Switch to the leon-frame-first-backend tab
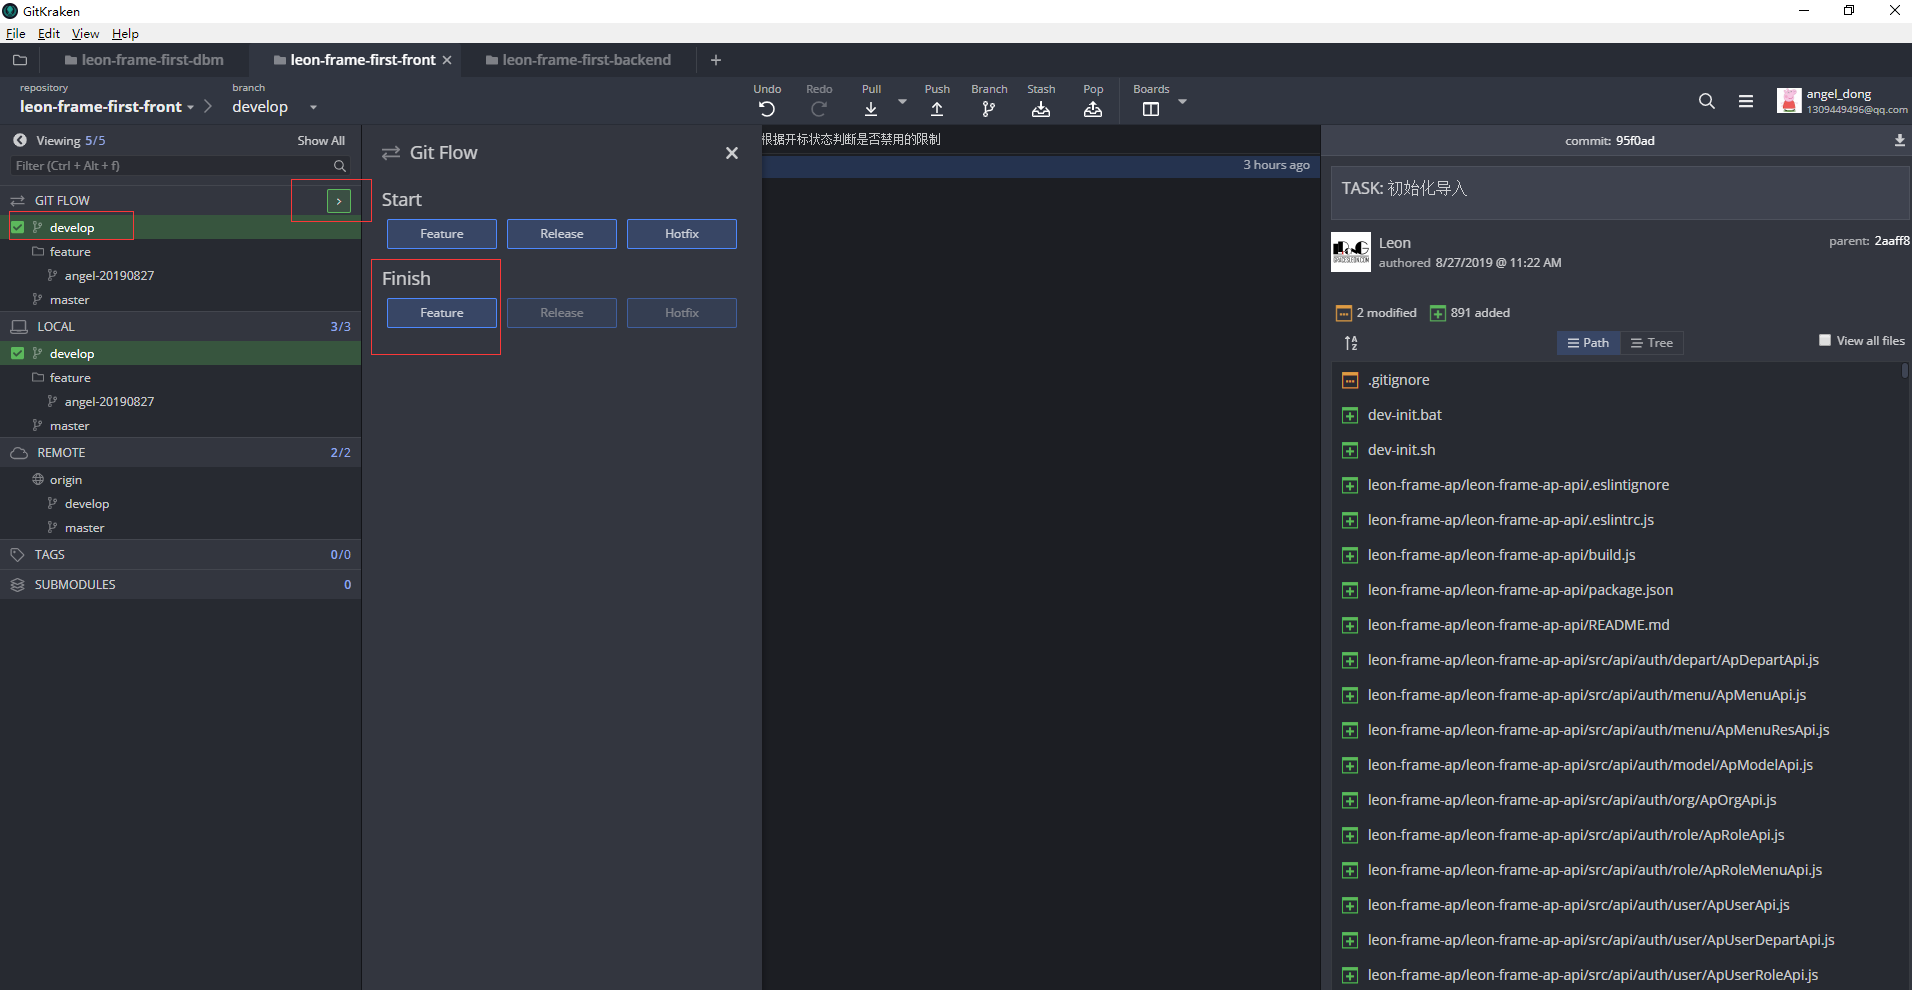1912x990 pixels. tap(586, 60)
